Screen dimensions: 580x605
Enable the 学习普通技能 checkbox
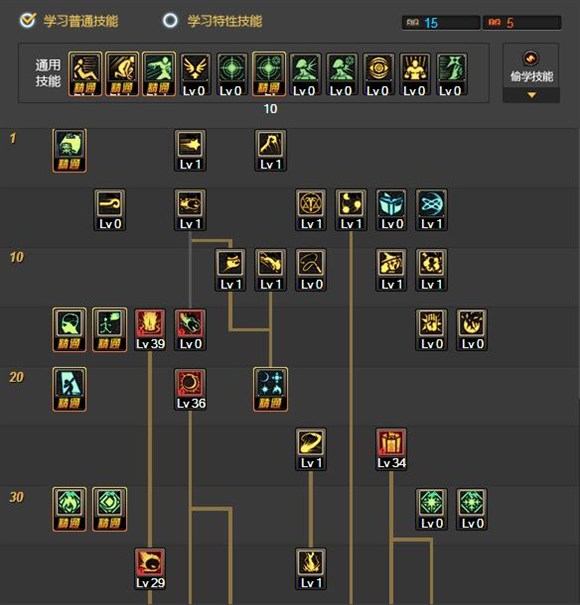tap(28, 20)
